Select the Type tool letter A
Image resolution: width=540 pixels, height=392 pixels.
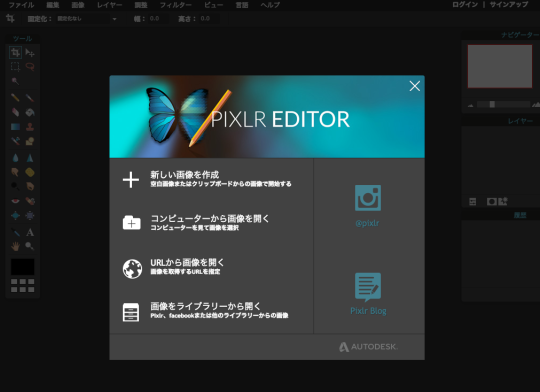pos(30,232)
